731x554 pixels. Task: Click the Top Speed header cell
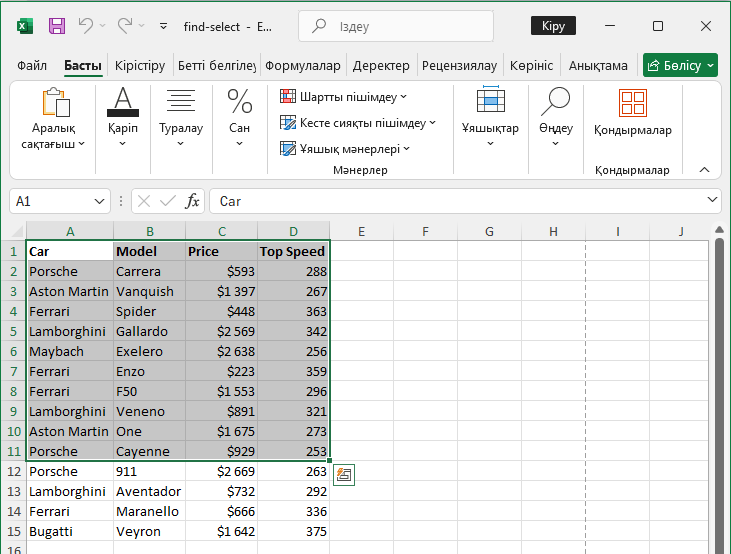pos(293,251)
